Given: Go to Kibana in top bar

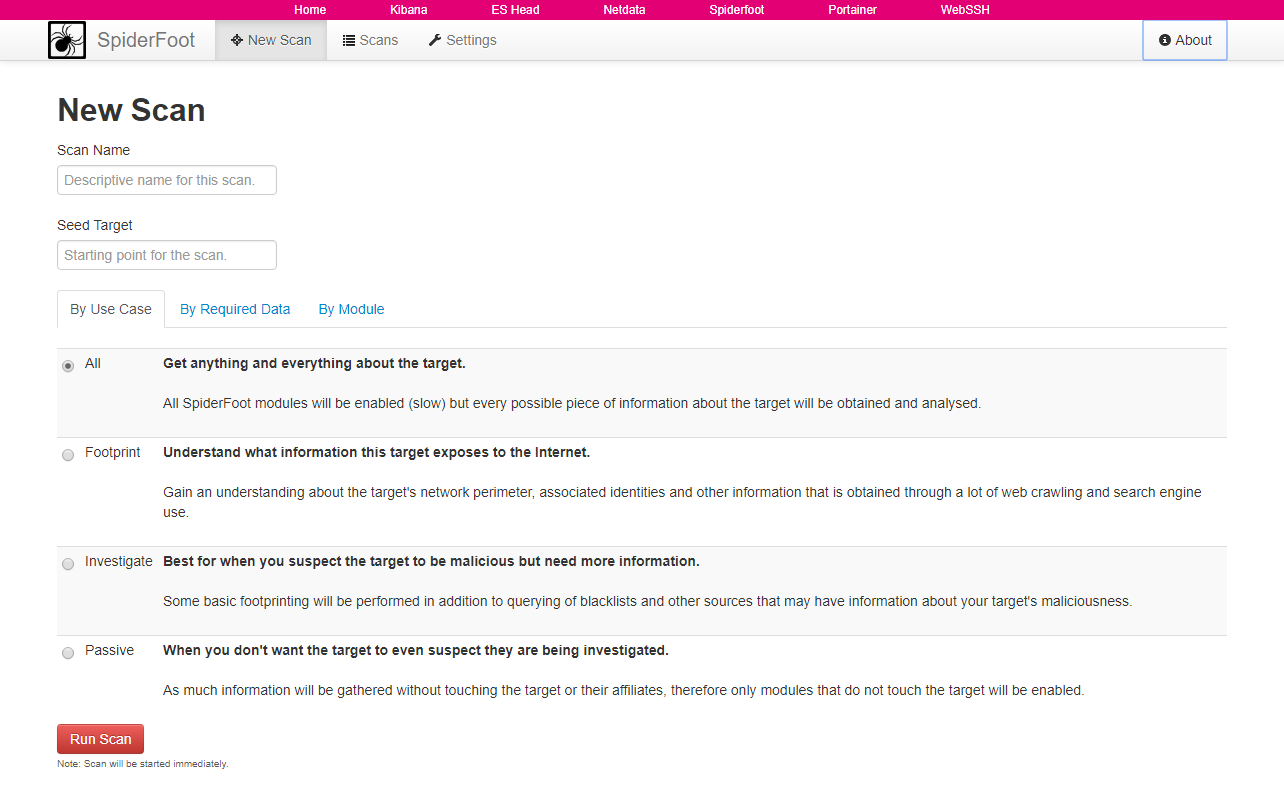Looking at the screenshot, I should [408, 10].
